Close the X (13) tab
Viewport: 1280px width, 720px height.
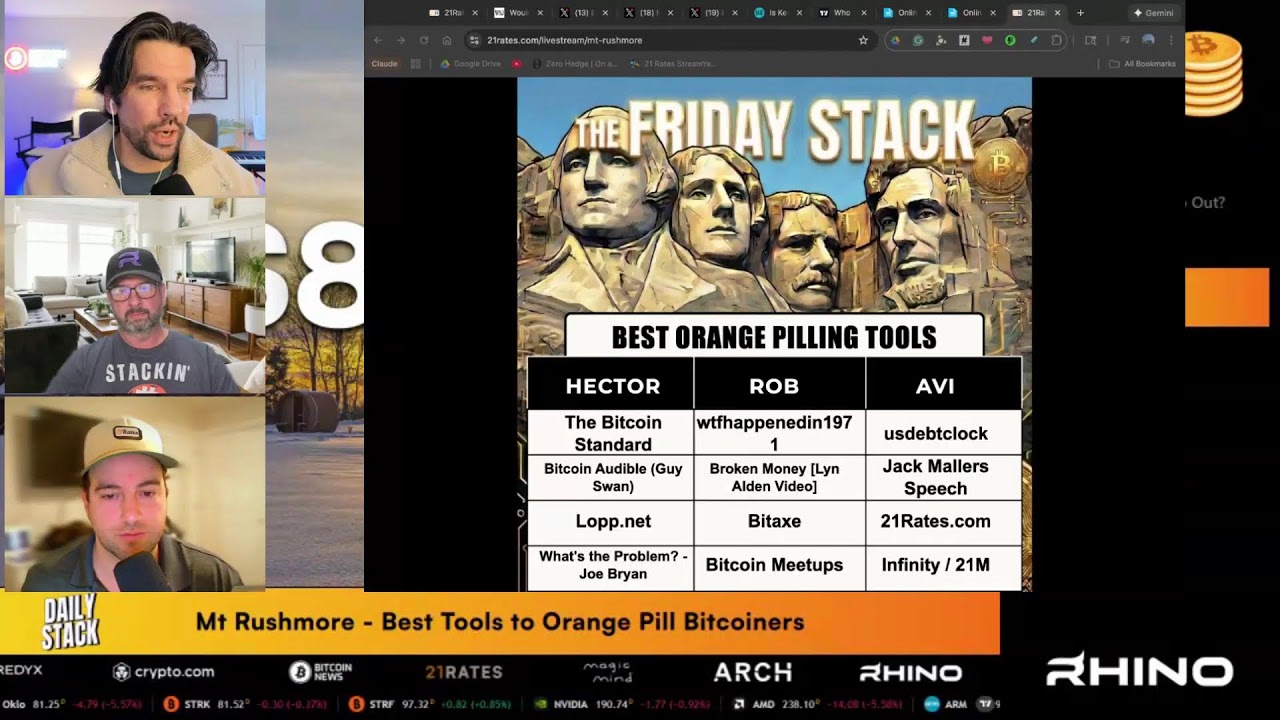point(604,13)
